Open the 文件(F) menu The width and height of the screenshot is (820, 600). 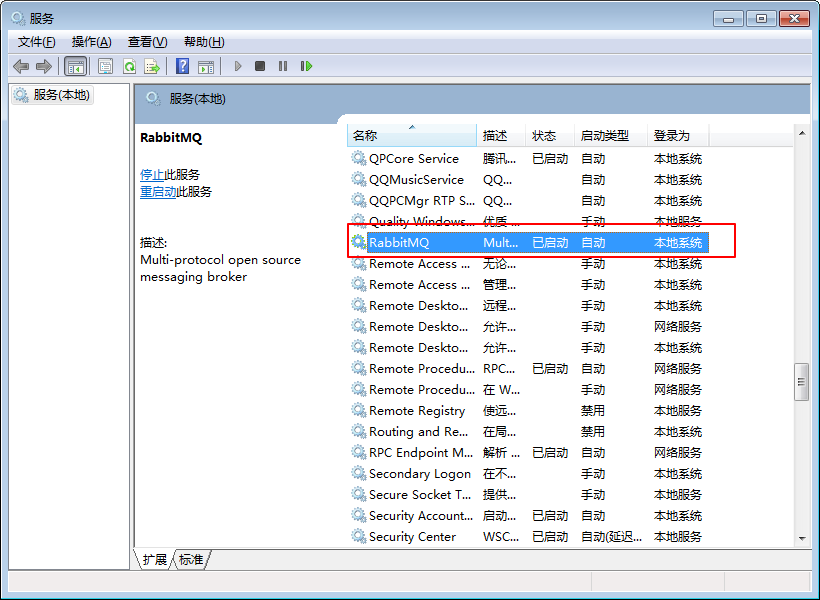pos(37,41)
